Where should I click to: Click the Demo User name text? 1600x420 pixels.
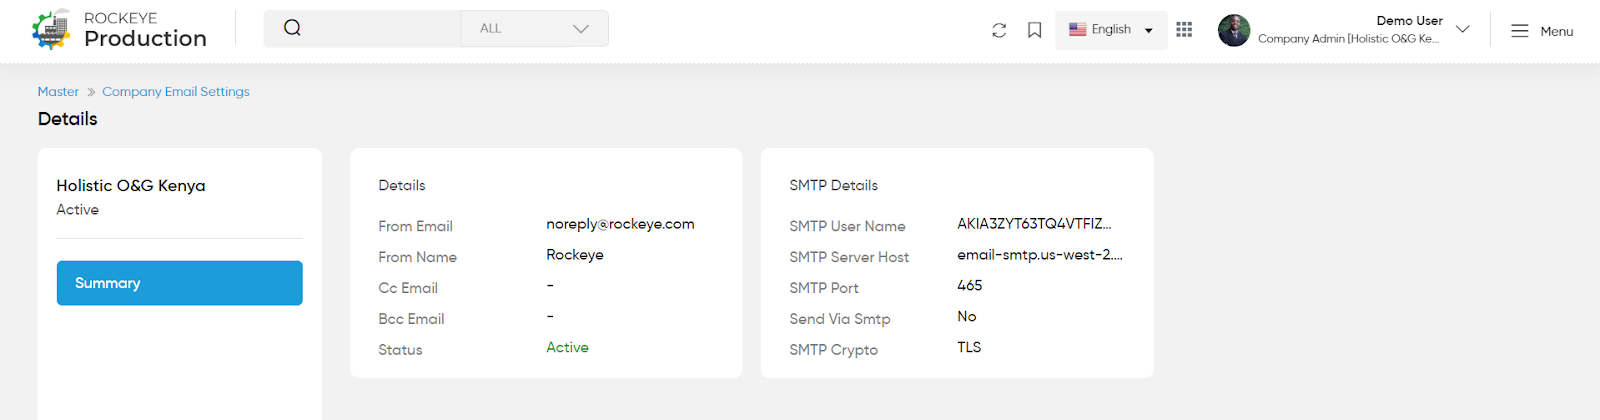(x=1409, y=20)
